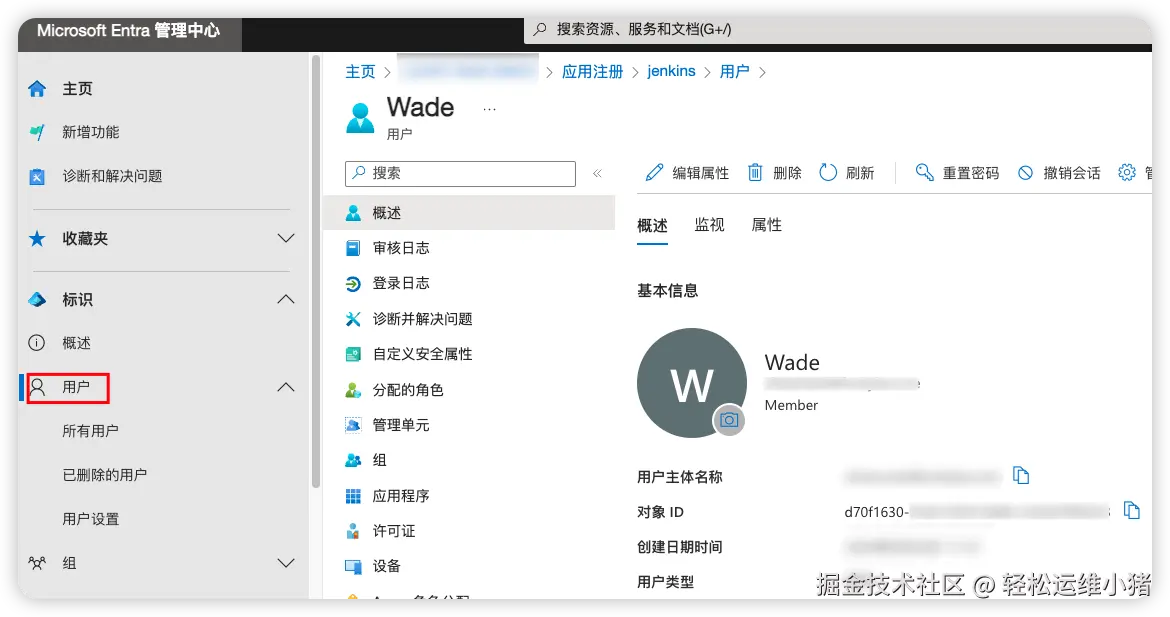The width and height of the screenshot is (1170, 617).
Task: Click the star icon beside 收藏夹
Action: [37, 239]
